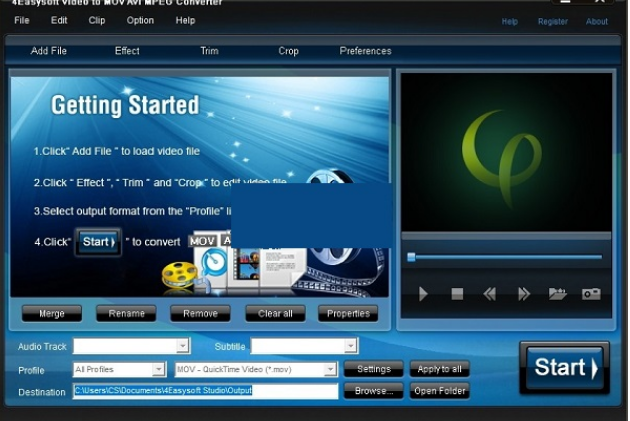Image resolution: width=630 pixels, height=421 pixels.
Task: Click the rewind double-arrow icon
Action: (x=489, y=294)
